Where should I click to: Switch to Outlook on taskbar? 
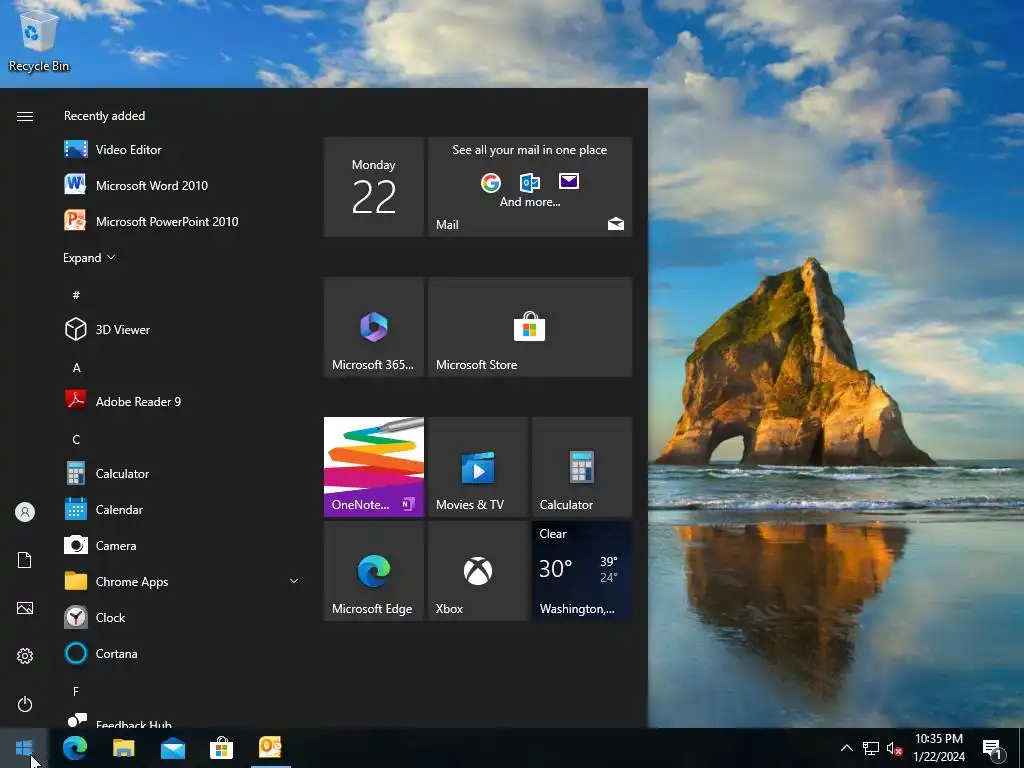pyautogui.click(x=270, y=748)
